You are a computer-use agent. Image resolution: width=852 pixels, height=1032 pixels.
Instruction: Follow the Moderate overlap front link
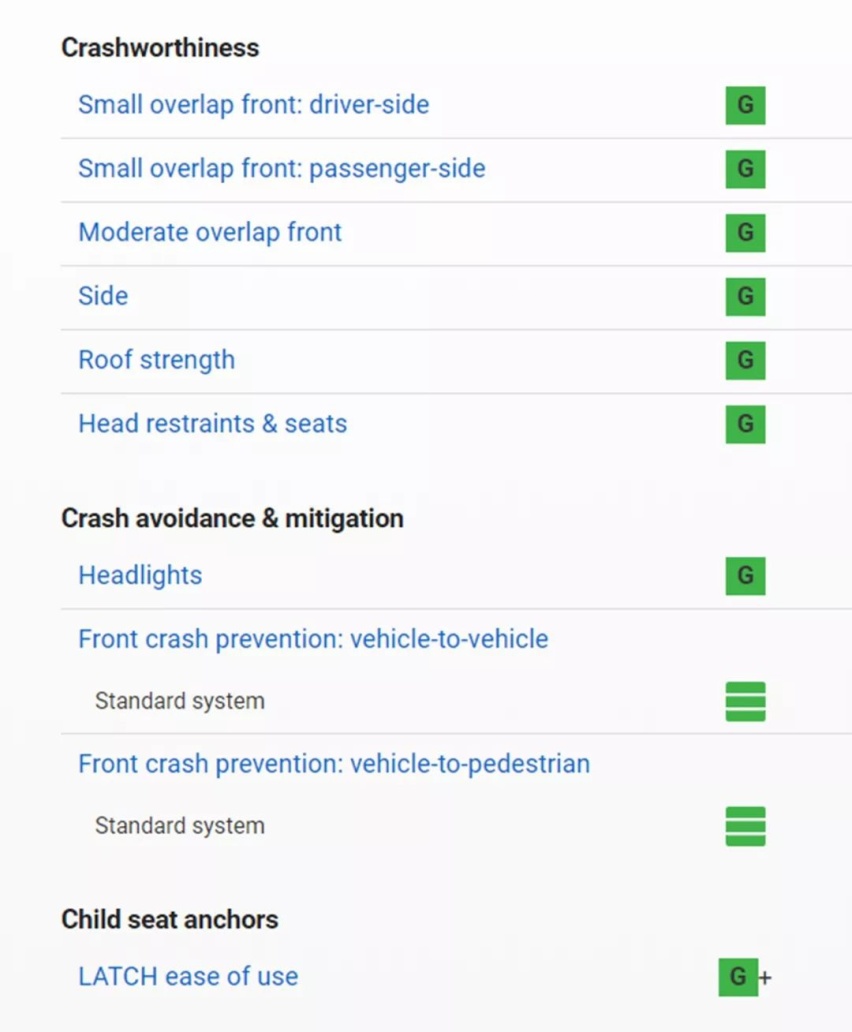point(210,232)
